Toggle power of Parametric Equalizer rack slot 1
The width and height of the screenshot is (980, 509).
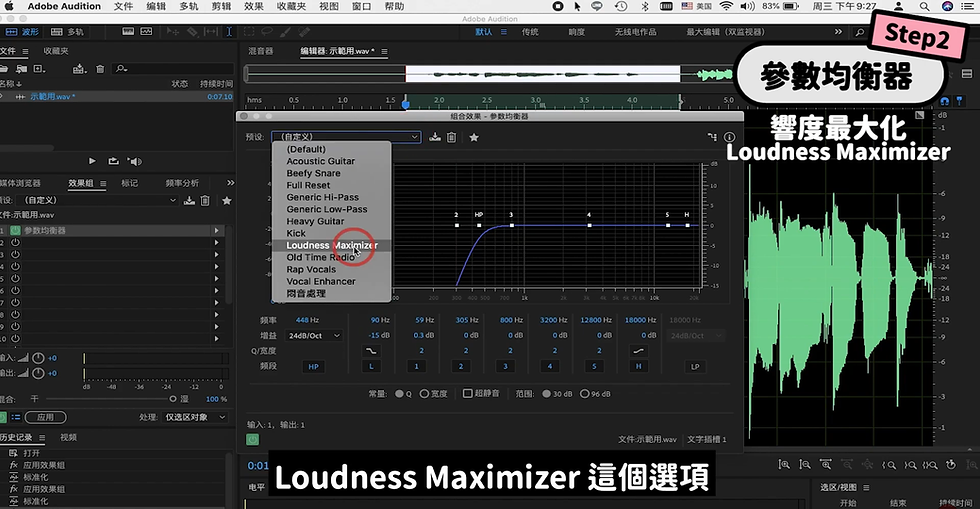(x=15, y=230)
